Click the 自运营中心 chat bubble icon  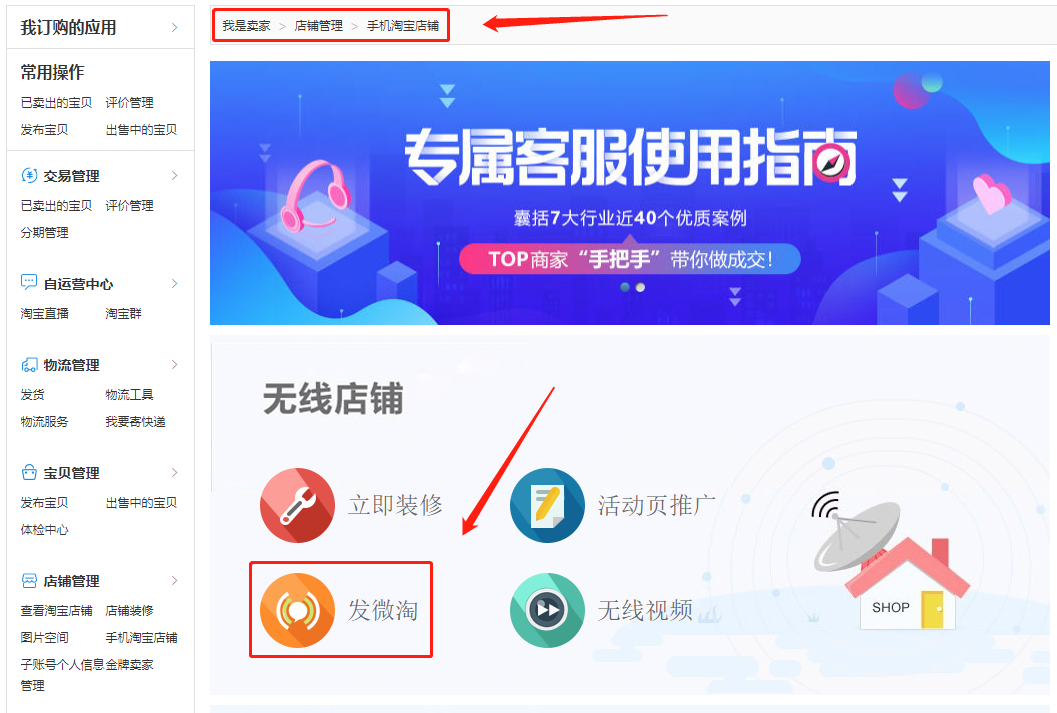pyautogui.click(x=29, y=282)
